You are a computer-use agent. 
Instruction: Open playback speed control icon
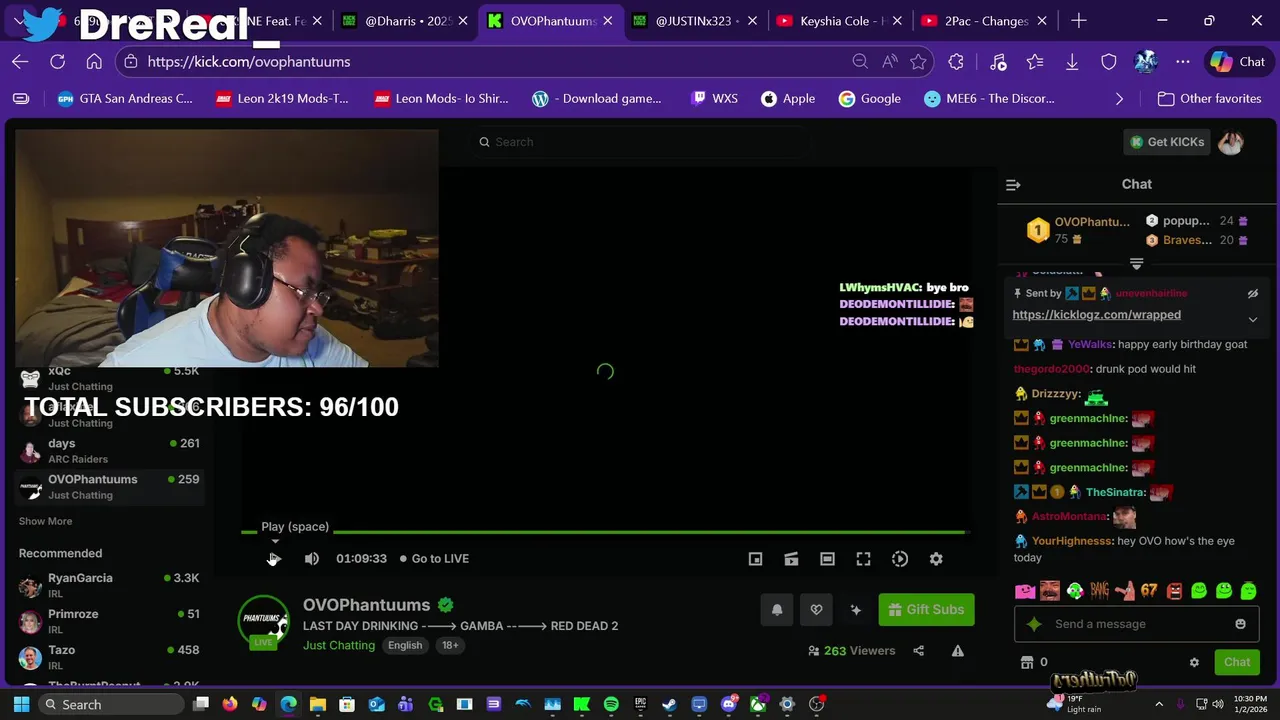tap(900, 559)
